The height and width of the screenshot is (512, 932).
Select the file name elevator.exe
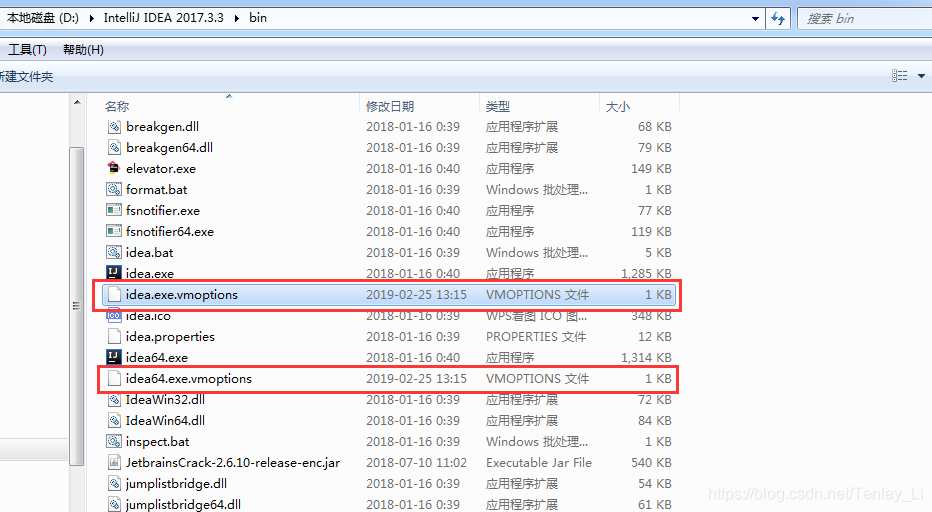point(161,169)
